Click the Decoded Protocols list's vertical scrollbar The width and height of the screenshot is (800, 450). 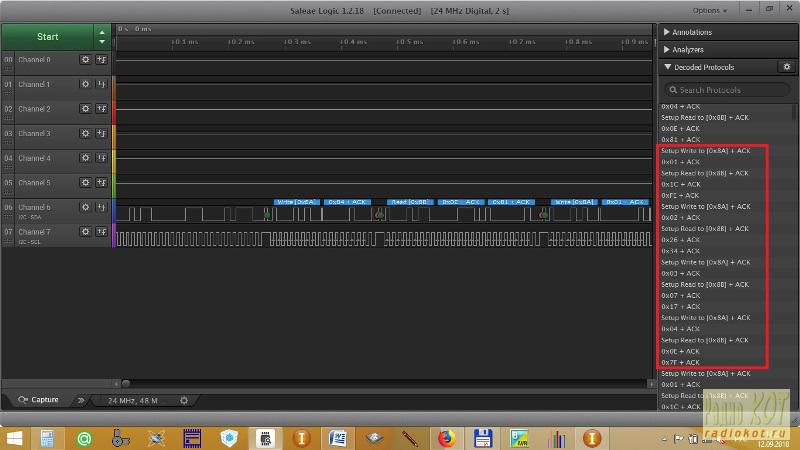click(794, 112)
